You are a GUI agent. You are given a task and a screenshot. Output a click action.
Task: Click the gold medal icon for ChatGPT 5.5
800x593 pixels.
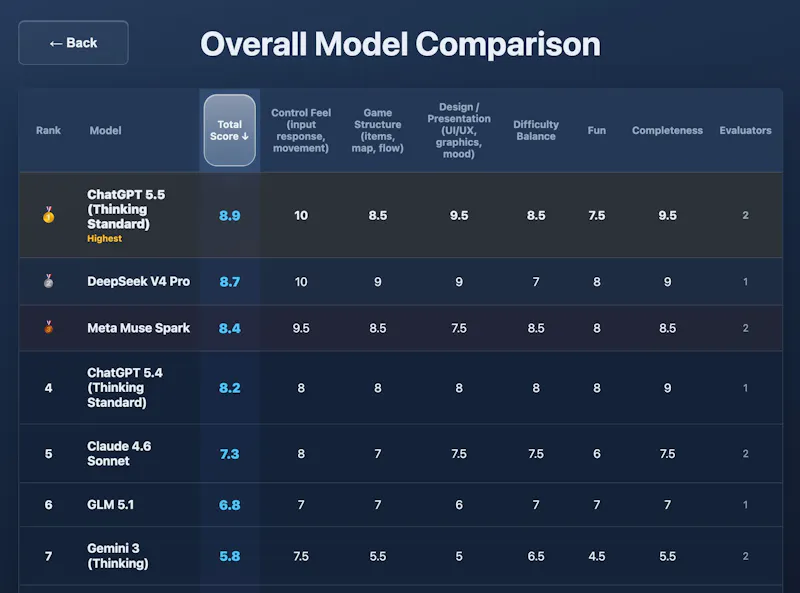pyautogui.click(x=48, y=215)
